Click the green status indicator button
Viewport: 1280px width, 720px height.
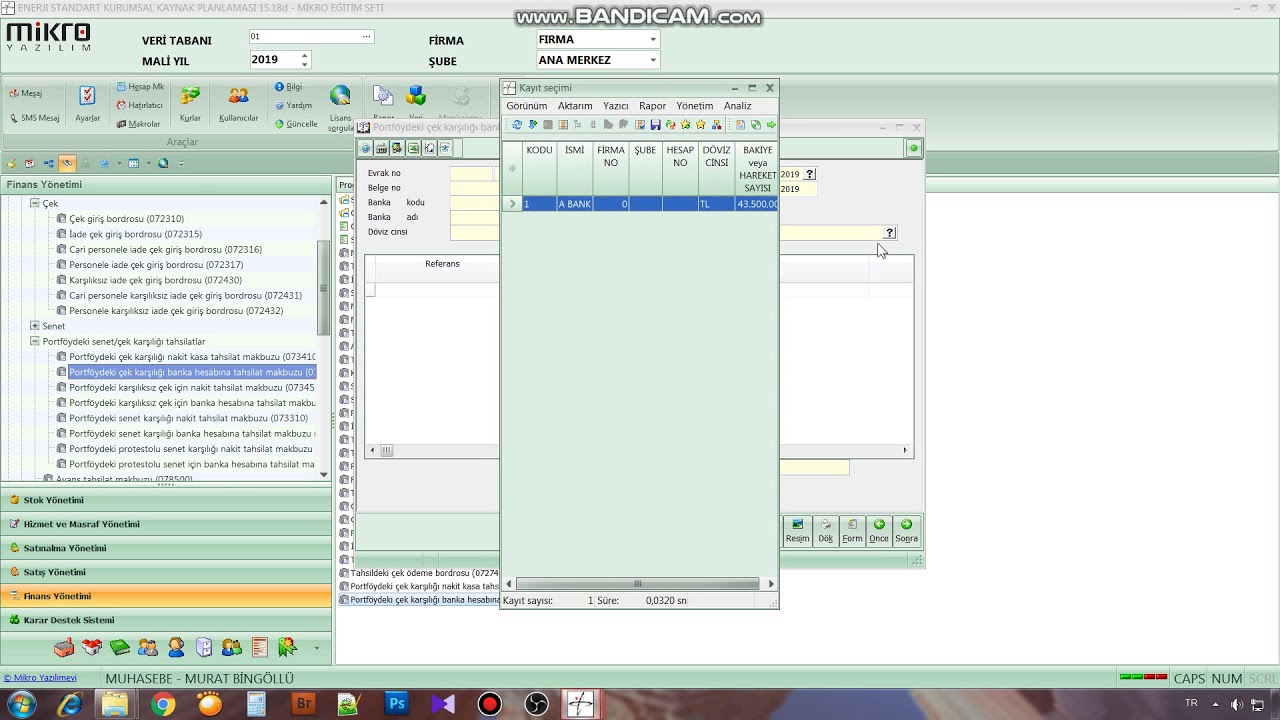(913, 148)
